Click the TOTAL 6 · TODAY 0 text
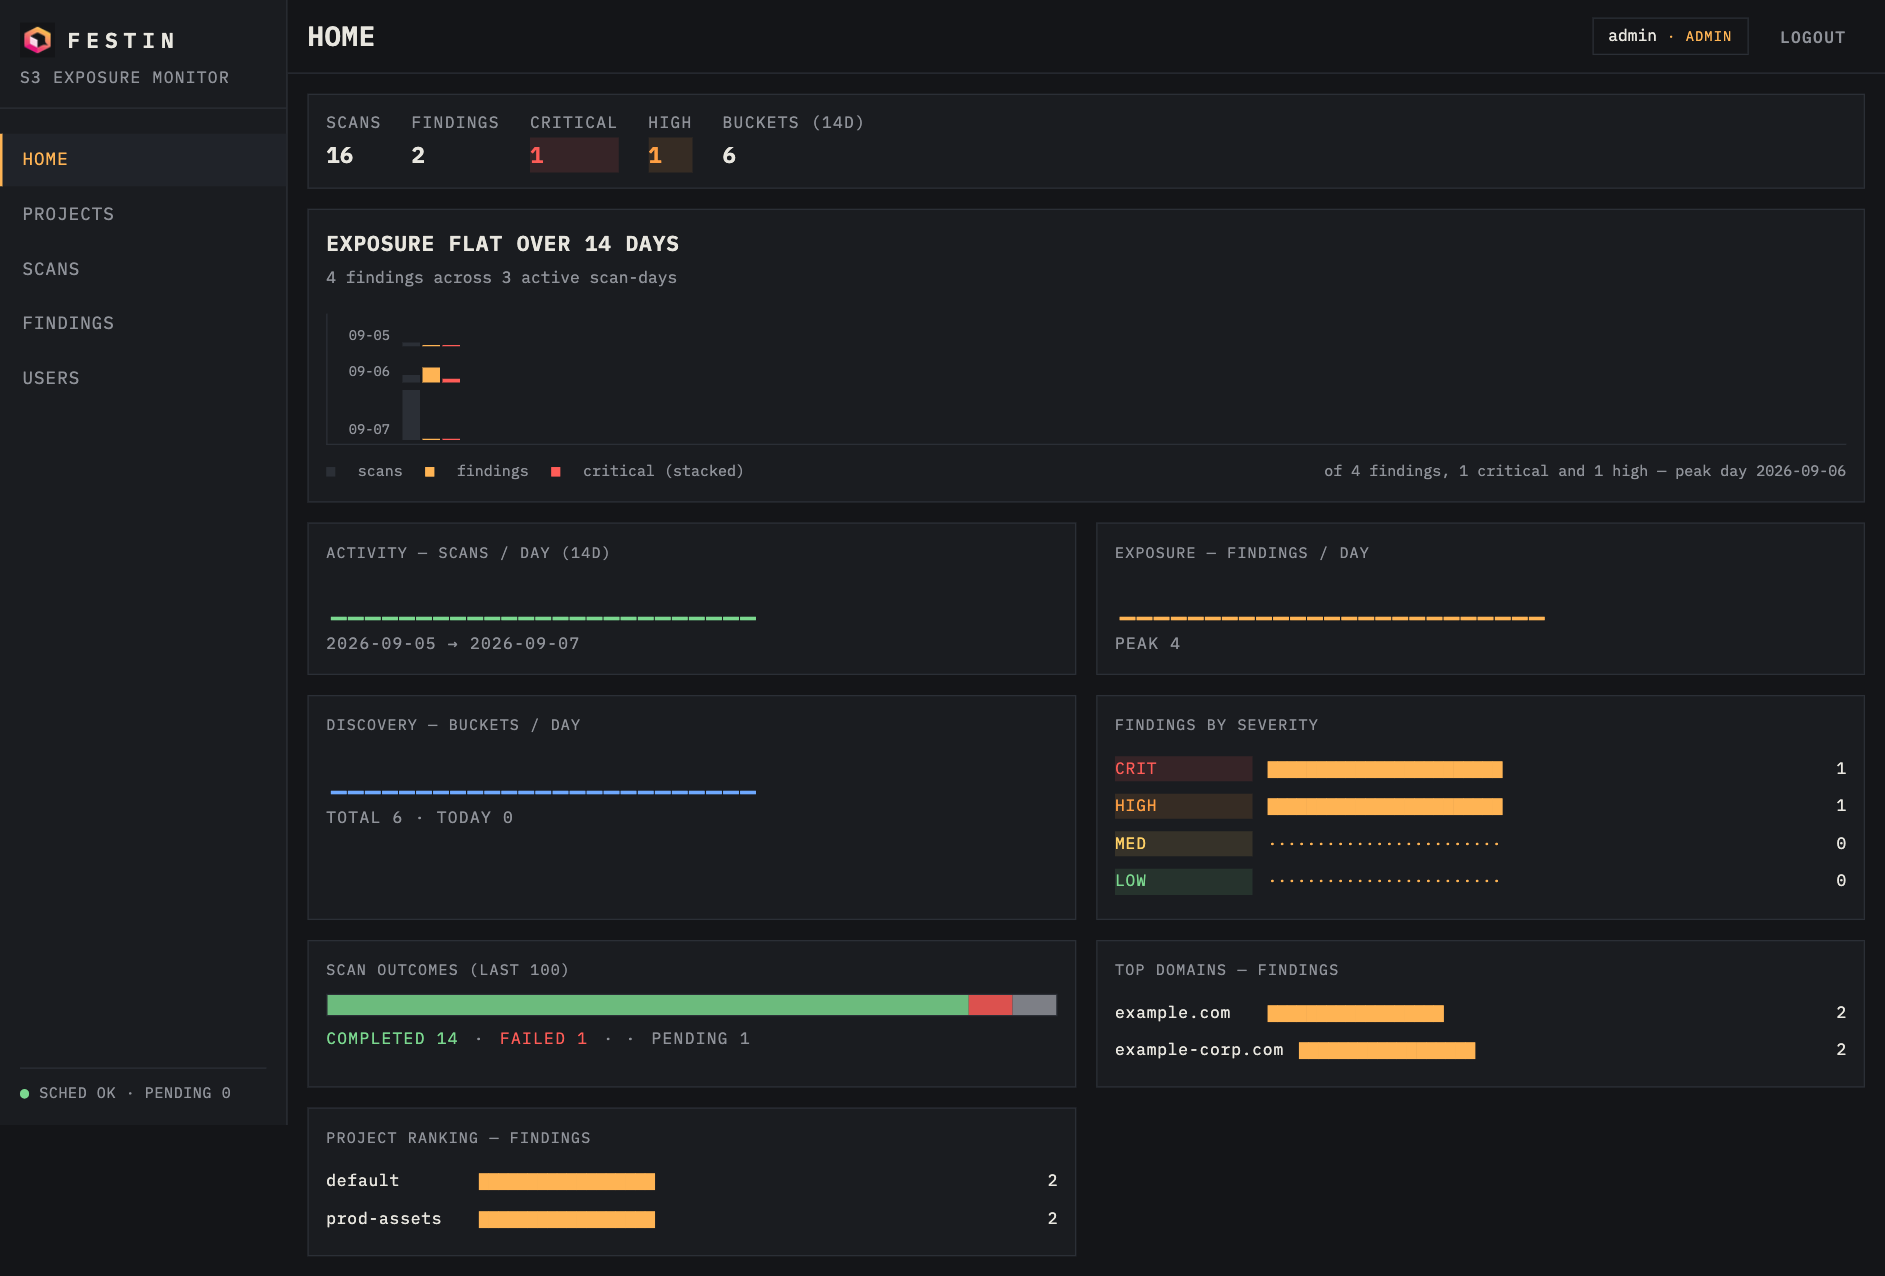Screen dimensions: 1885x1276 420,818
